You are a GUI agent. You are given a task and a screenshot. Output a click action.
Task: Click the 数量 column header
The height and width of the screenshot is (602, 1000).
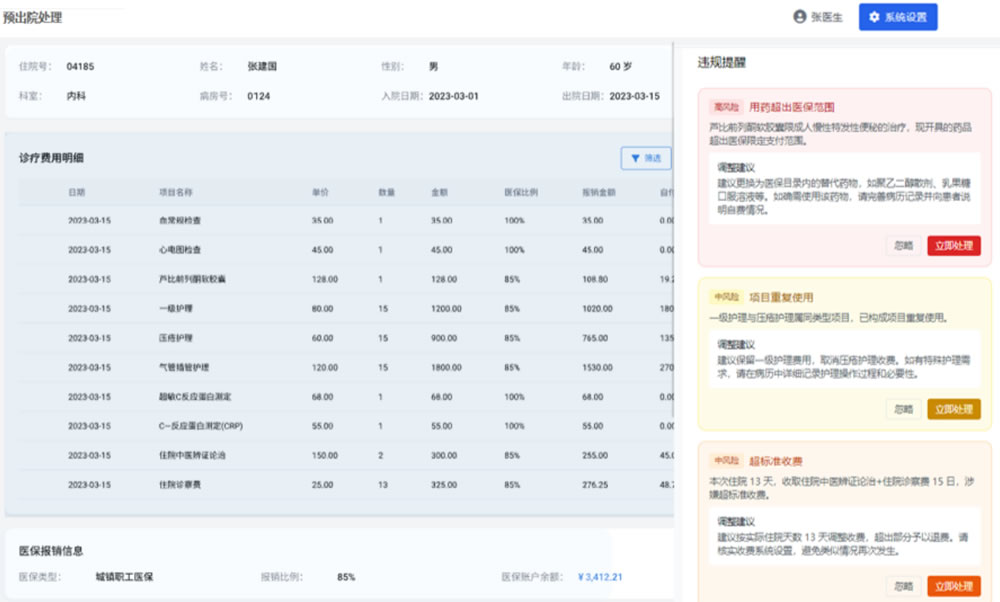click(386, 193)
